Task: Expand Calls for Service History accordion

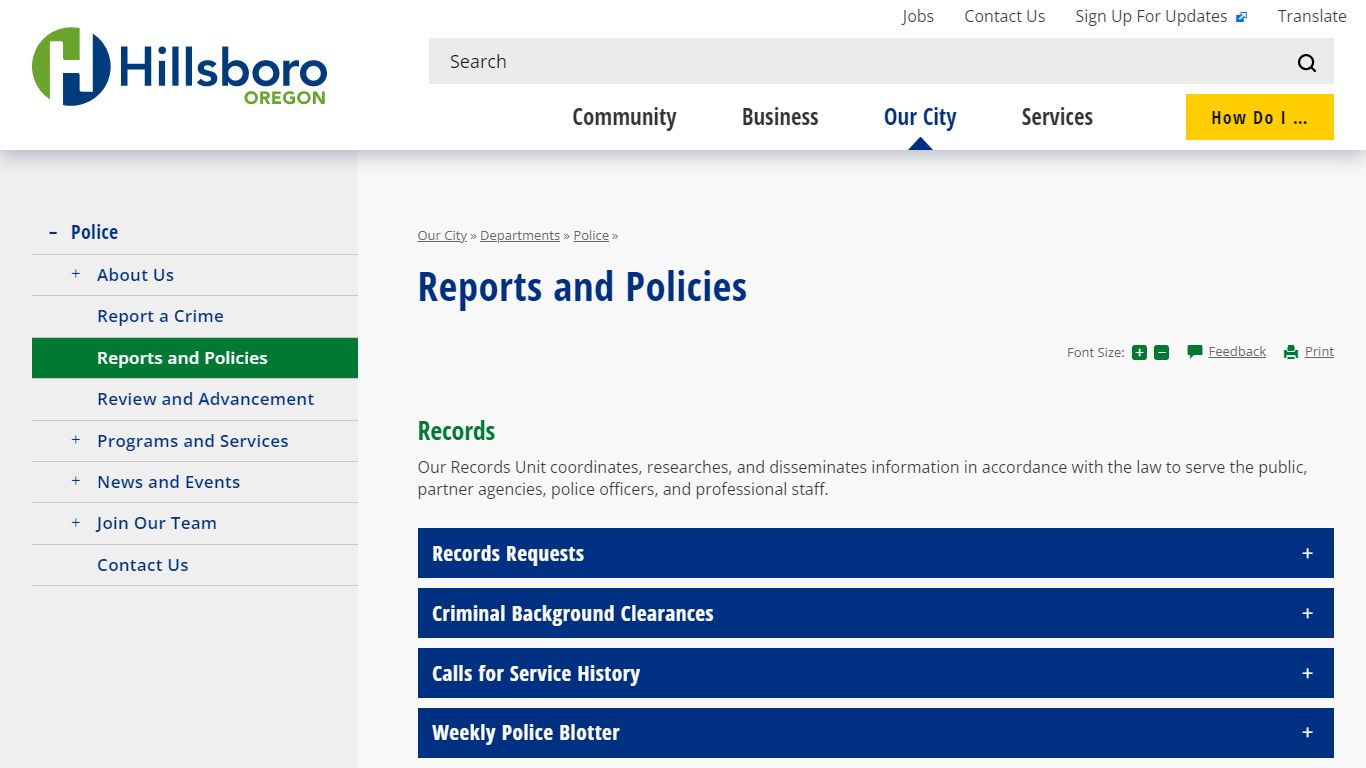Action: coord(876,673)
